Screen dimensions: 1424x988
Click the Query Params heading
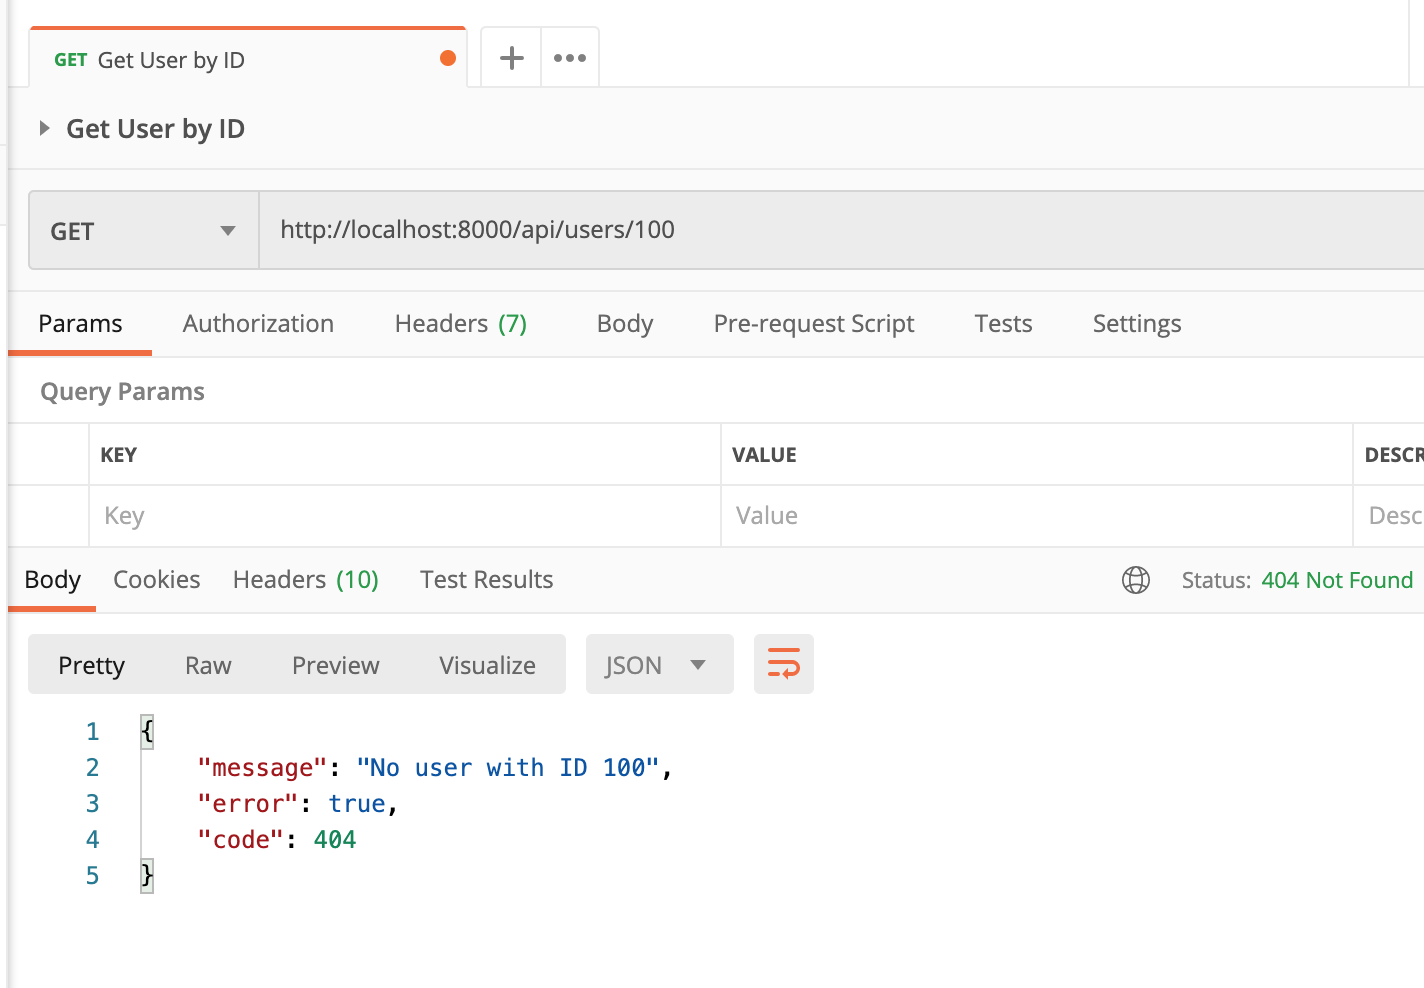[x=122, y=391]
